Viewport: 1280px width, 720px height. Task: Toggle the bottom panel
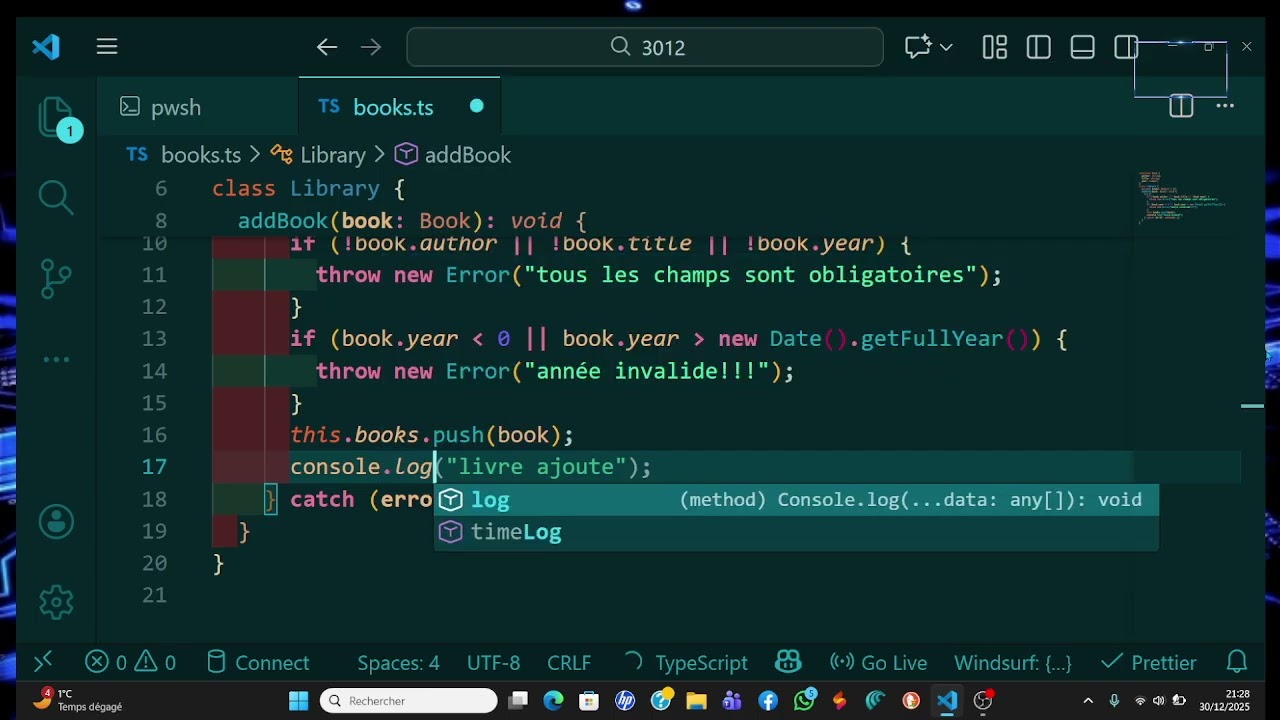[1082, 47]
